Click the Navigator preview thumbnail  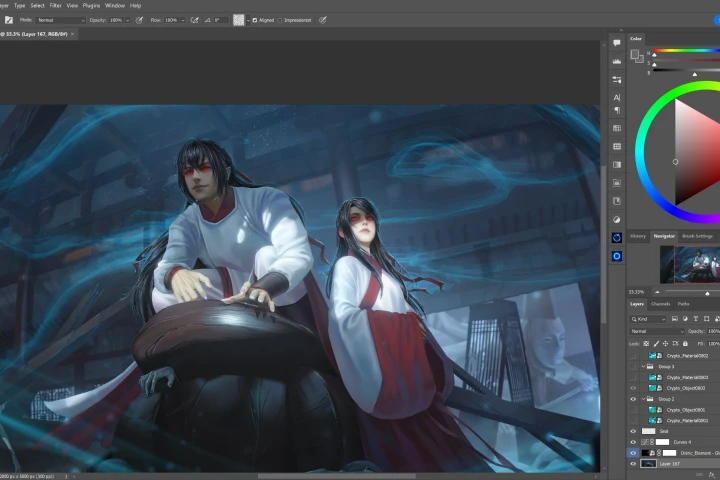(690, 265)
